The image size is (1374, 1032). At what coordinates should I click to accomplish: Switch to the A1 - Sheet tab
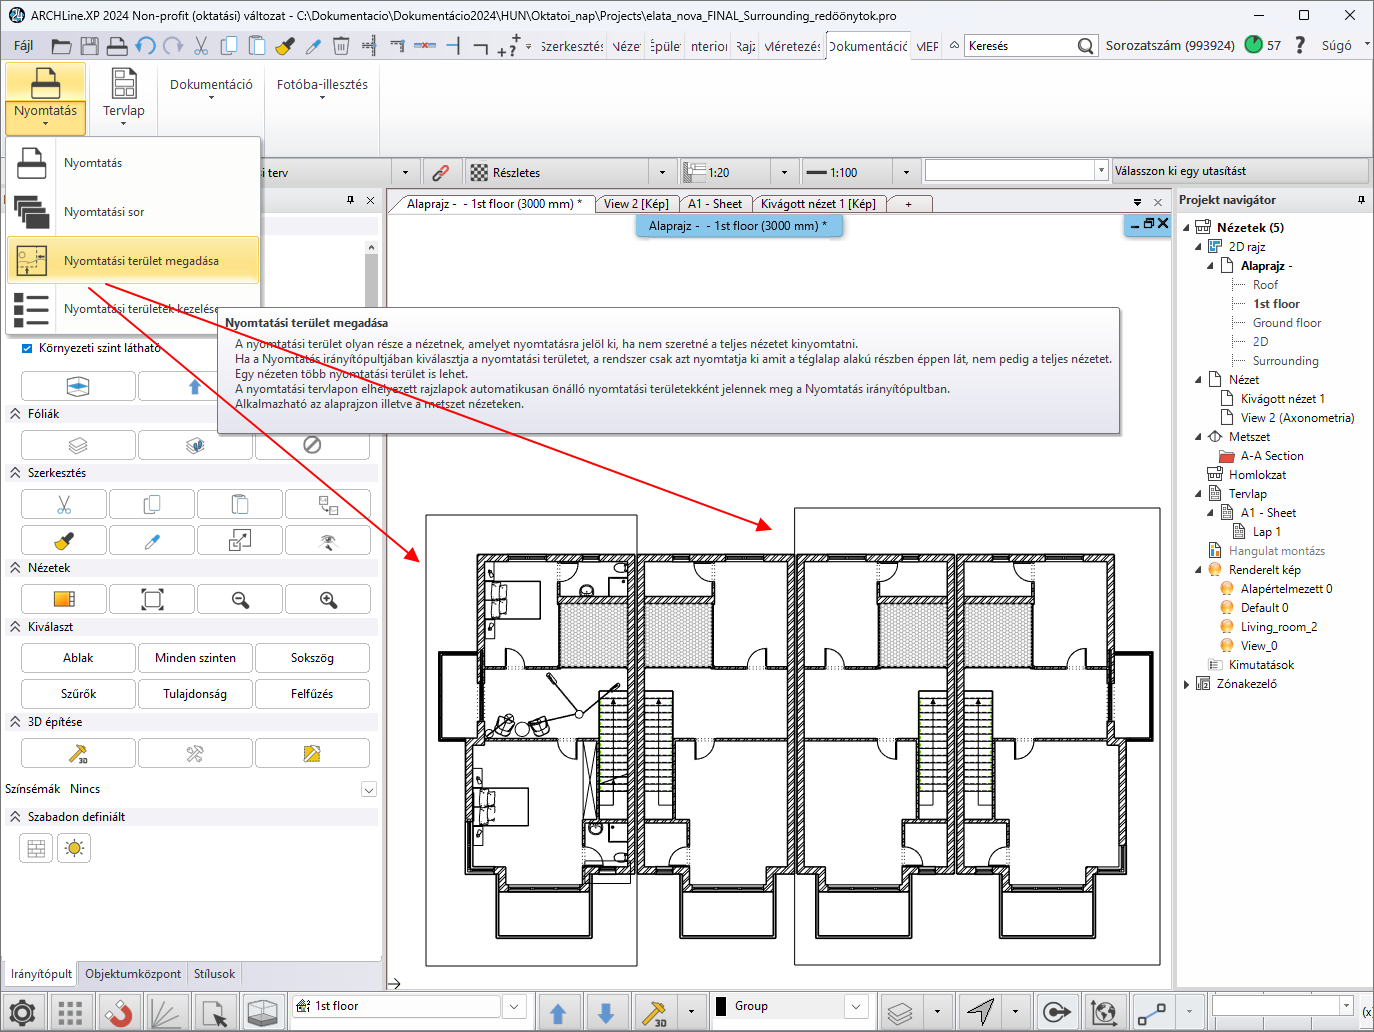tap(714, 204)
